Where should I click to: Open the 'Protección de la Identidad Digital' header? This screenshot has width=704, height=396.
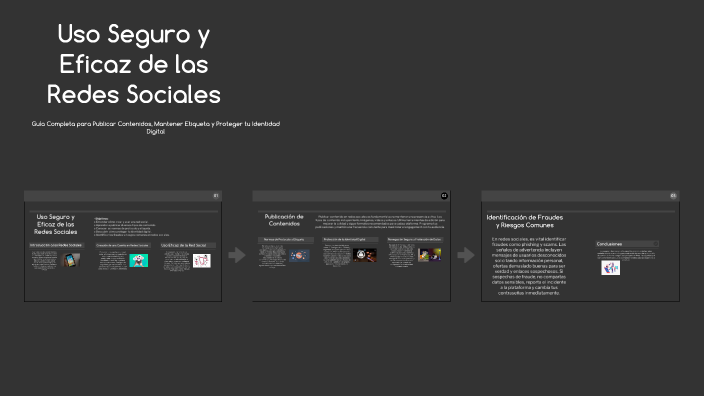tap(350, 240)
